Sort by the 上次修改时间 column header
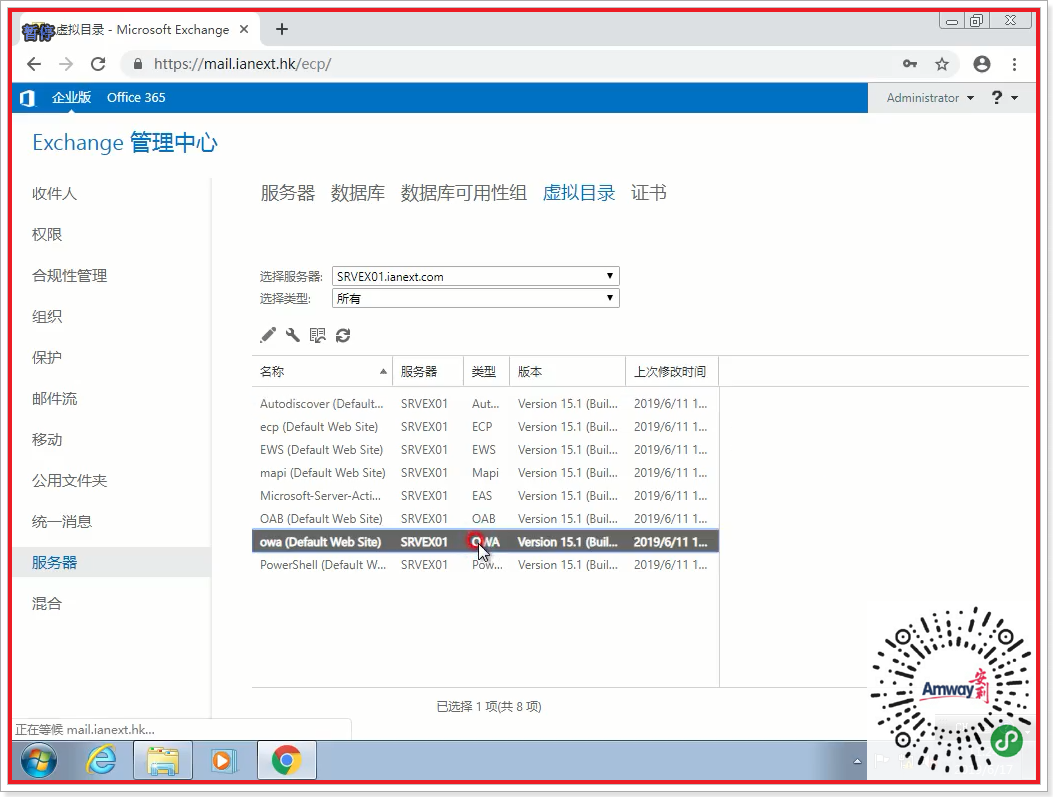Image resolution: width=1053 pixels, height=797 pixels. [672, 371]
